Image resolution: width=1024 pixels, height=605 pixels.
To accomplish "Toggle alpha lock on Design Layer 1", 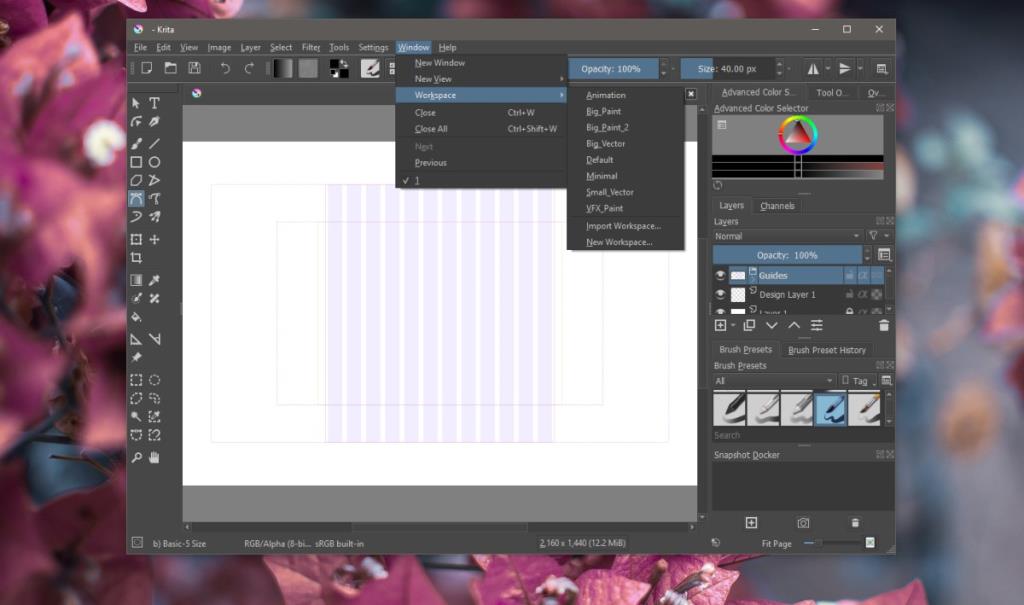I will [x=863, y=294].
